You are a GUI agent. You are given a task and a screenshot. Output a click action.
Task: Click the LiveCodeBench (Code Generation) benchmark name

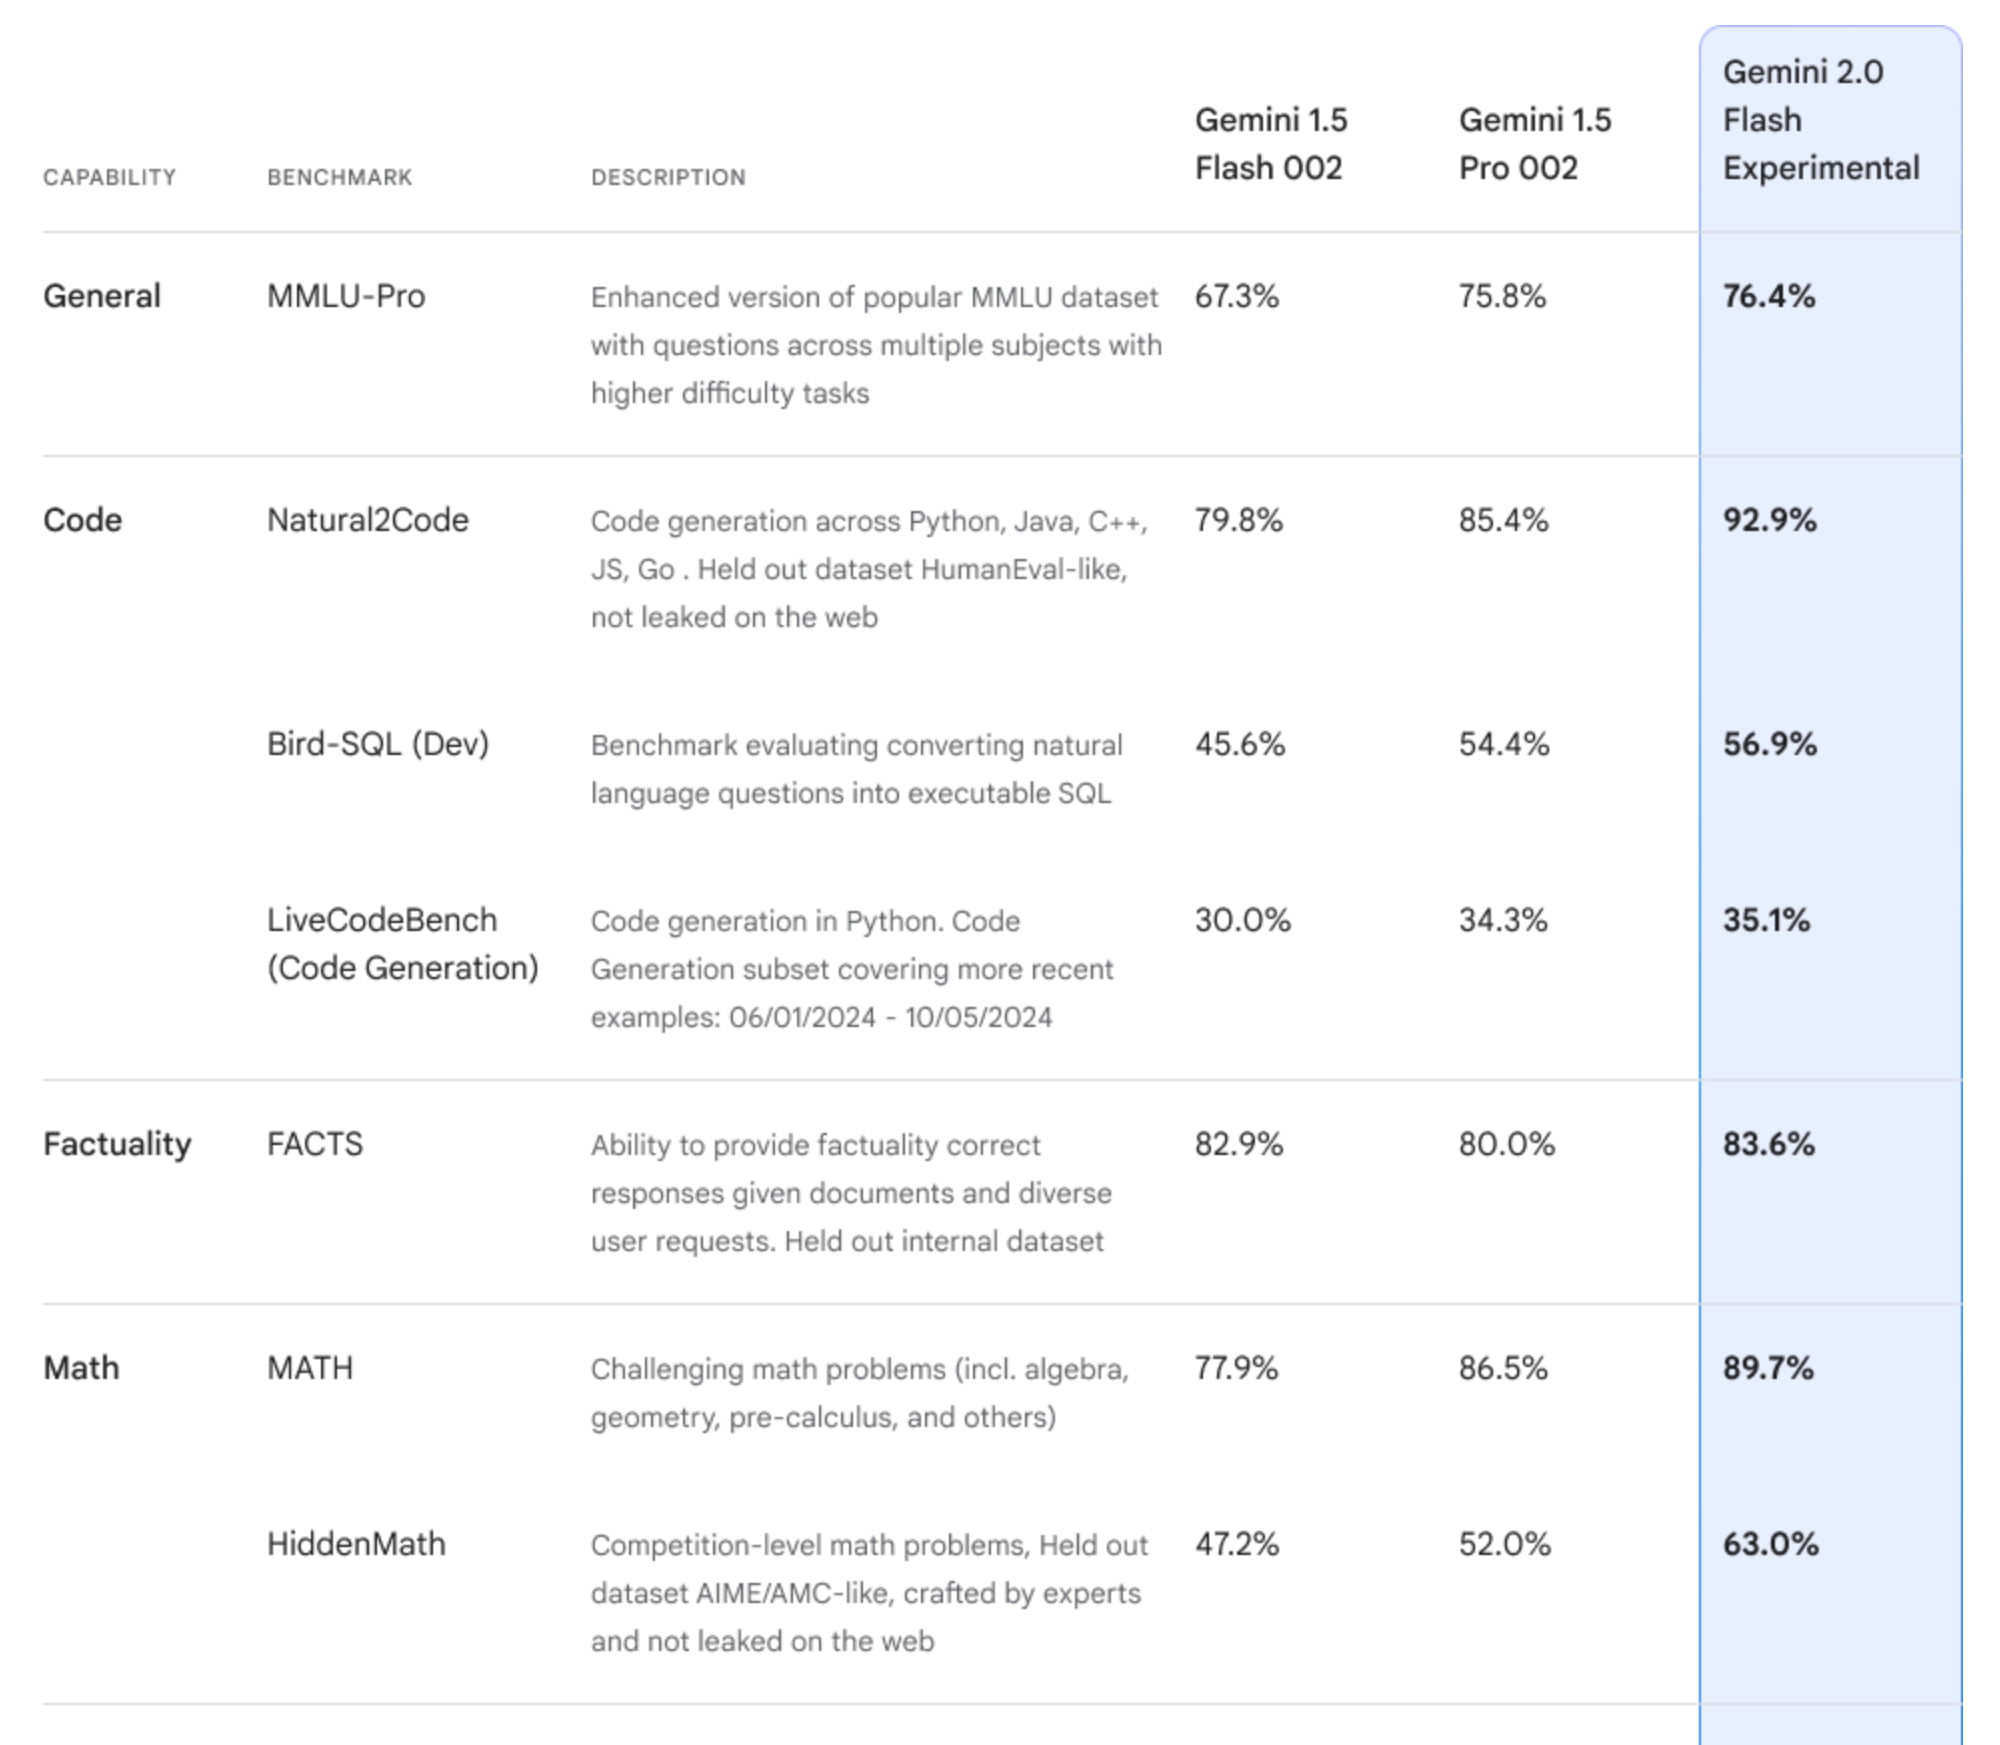click(x=402, y=944)
